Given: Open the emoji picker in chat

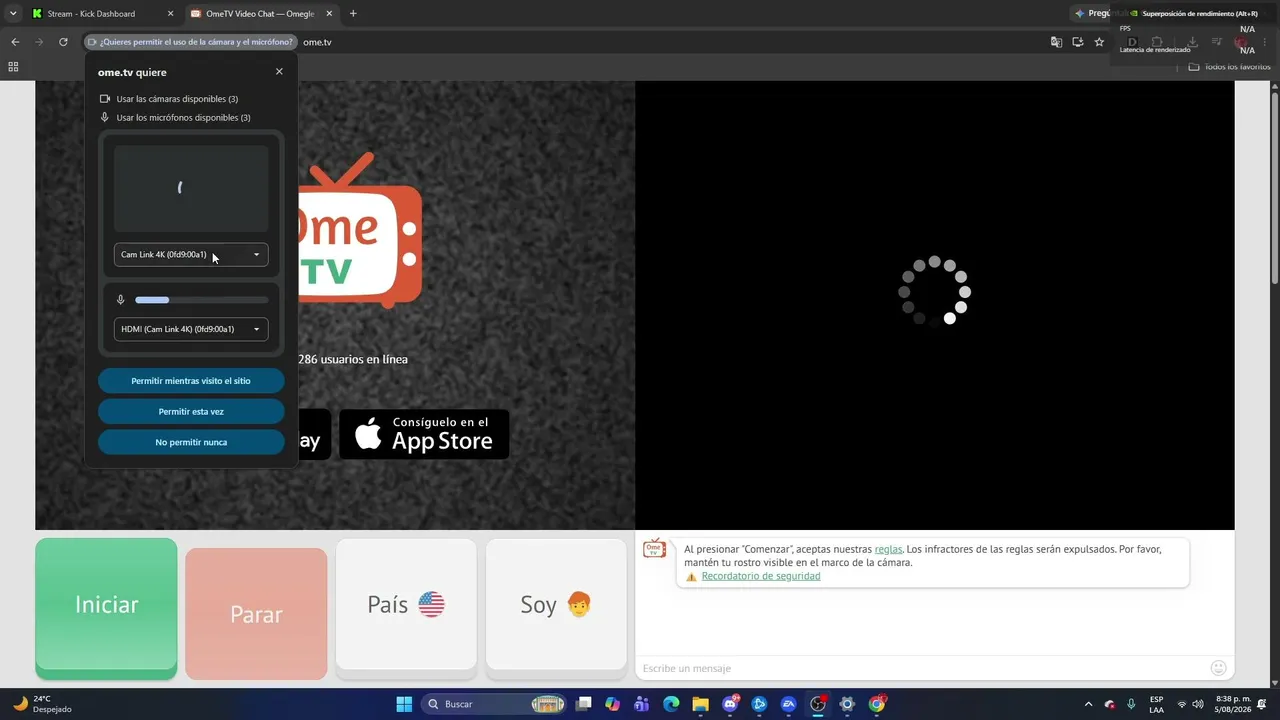Looking at the screenshot, I should coord(1218,668).
